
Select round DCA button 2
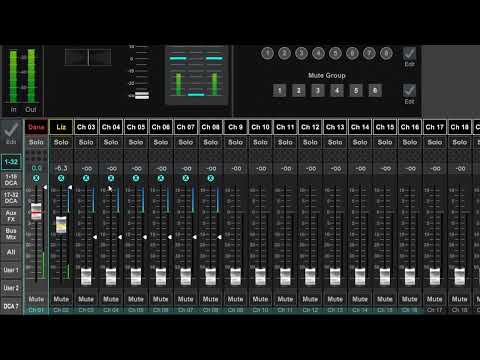pos(284,53)
